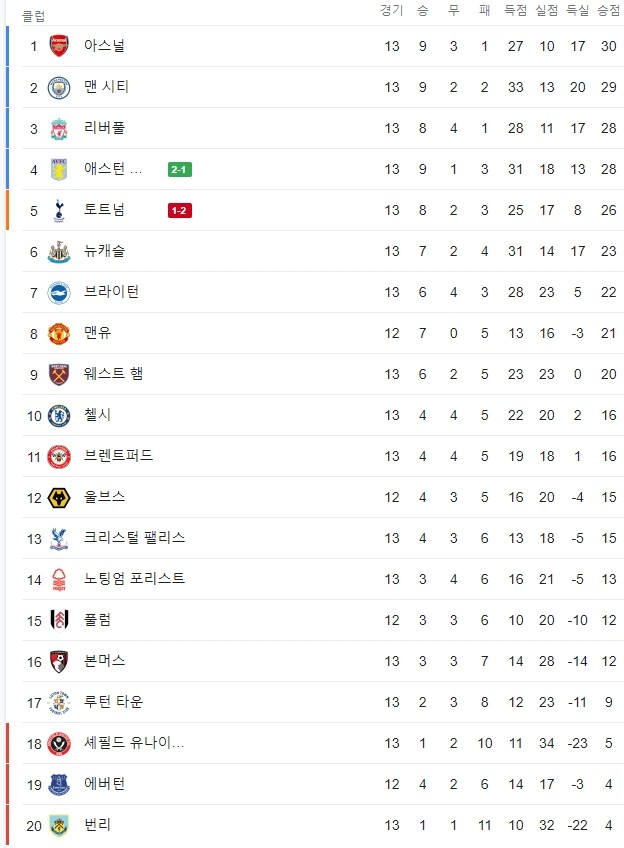The height and width of the screenshot is (848, 624).
Task: Click the 승점 column header
Action: click(x=608, y=10)
